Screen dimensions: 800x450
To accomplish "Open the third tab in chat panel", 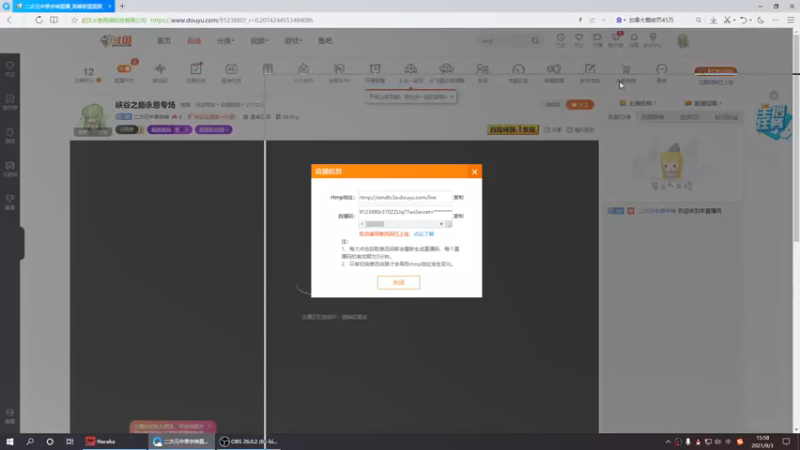I will (689, 117).
